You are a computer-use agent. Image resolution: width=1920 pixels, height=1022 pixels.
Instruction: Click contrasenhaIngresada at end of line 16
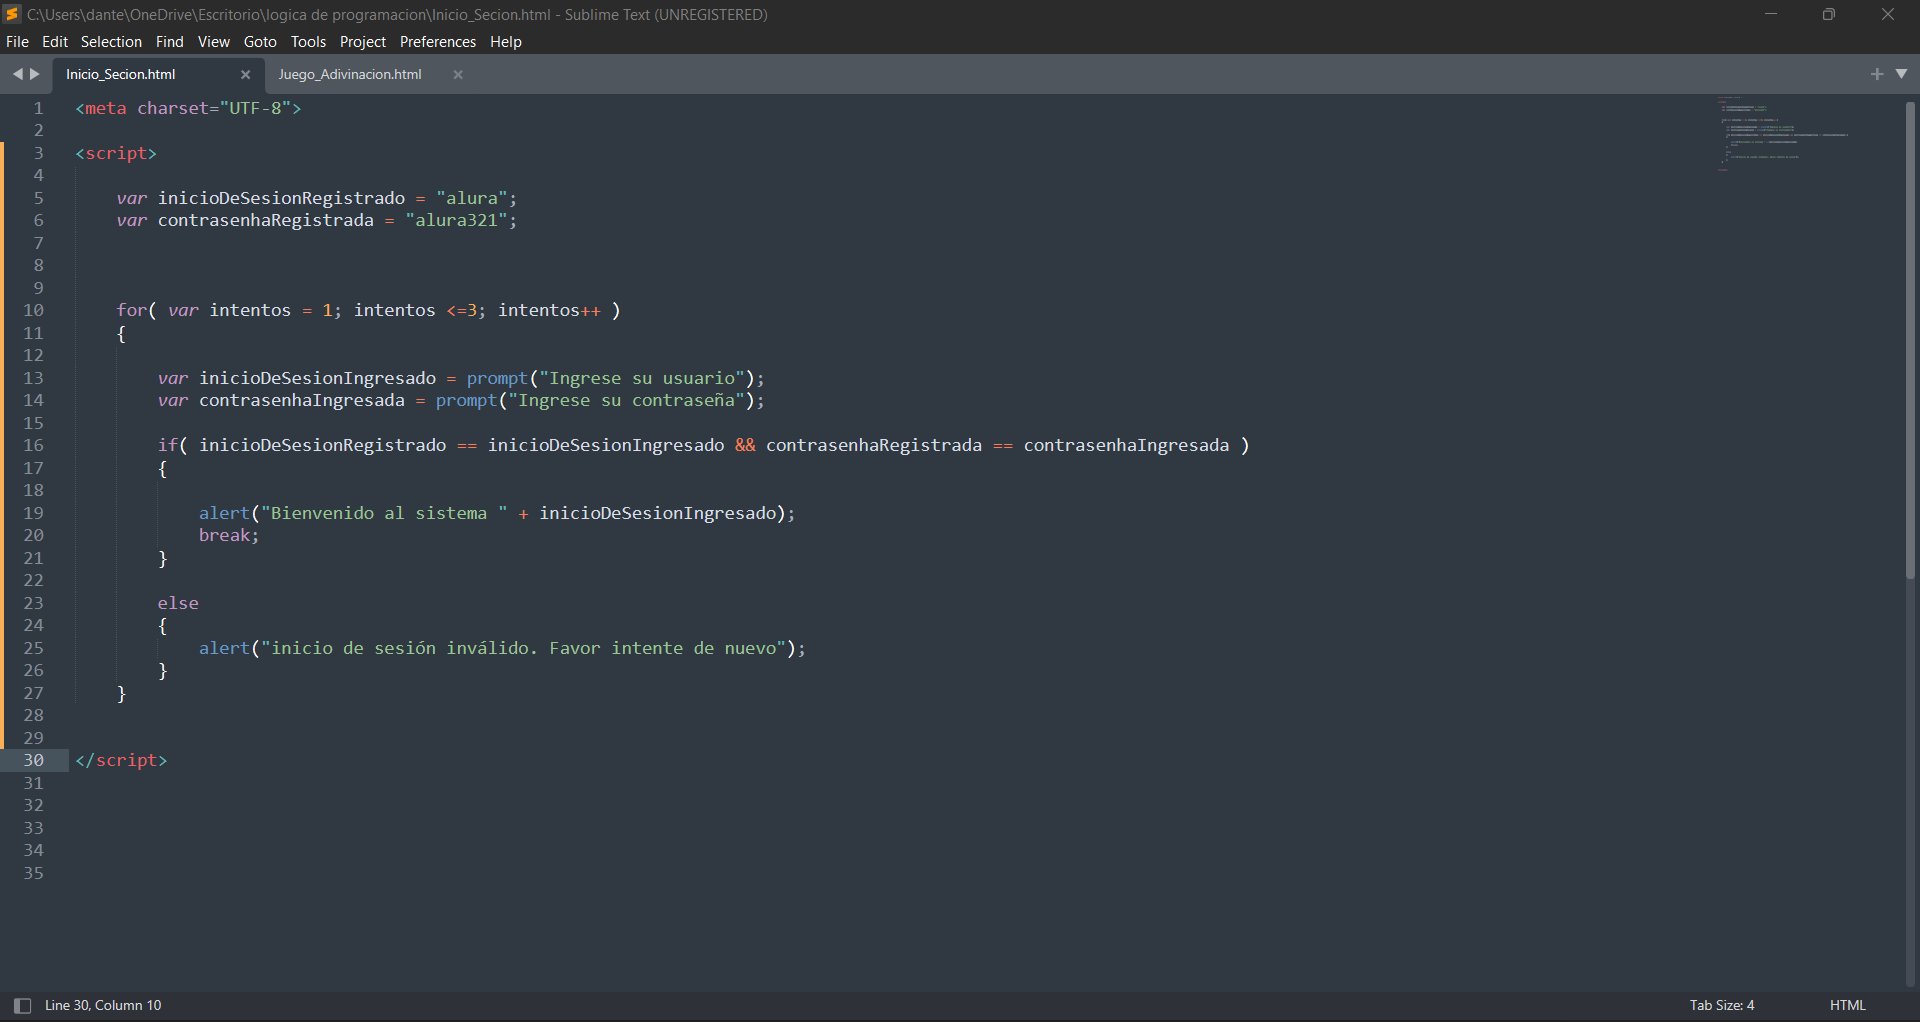pyautogui.click(x=1126, y=446)
